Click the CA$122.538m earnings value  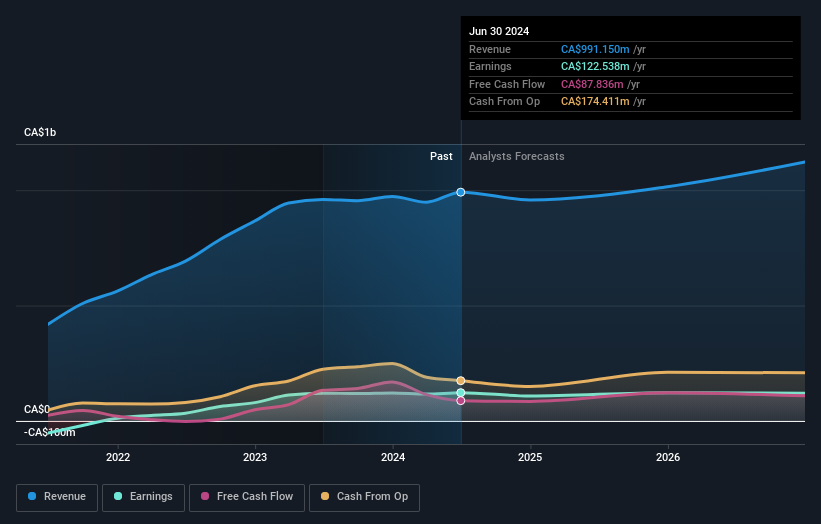point(595,66)
